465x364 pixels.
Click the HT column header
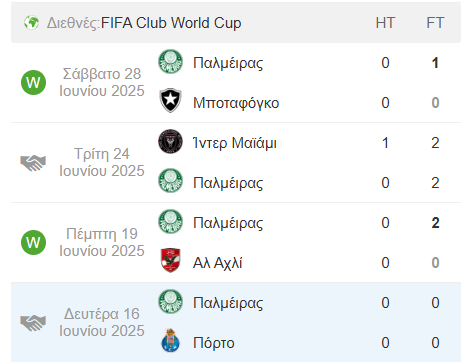click(x=385, y=23)
